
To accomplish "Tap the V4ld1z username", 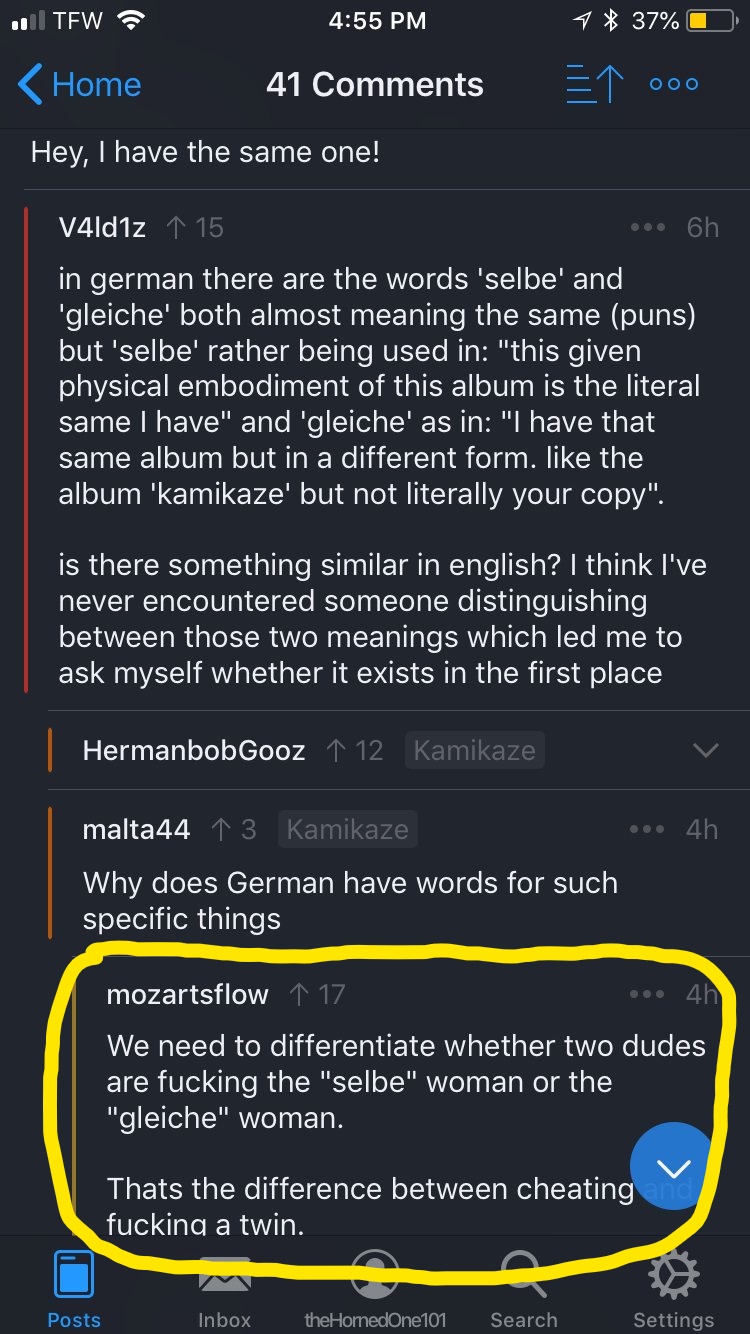I will point(102,228).
